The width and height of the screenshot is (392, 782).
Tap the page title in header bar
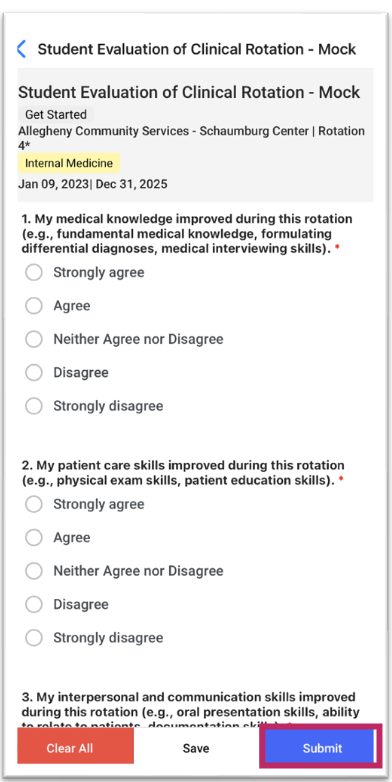coord(197,49)
